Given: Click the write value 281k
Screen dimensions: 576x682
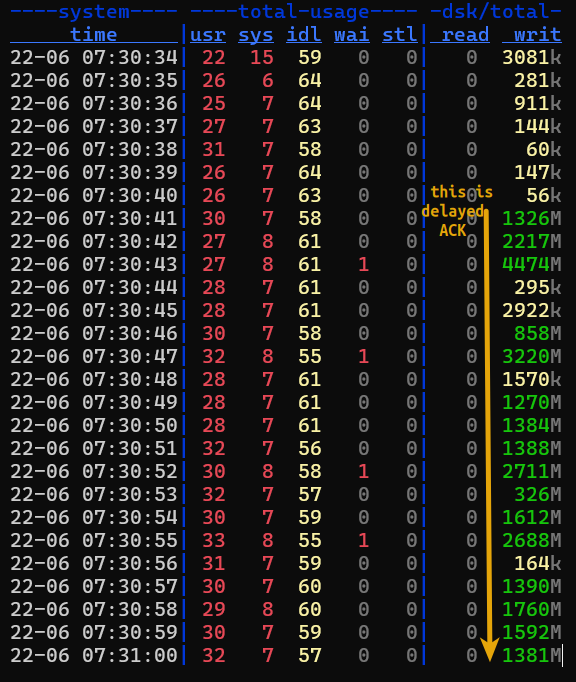Looking at the screenshot, I should pyautogui.click(x=538, y=80).
